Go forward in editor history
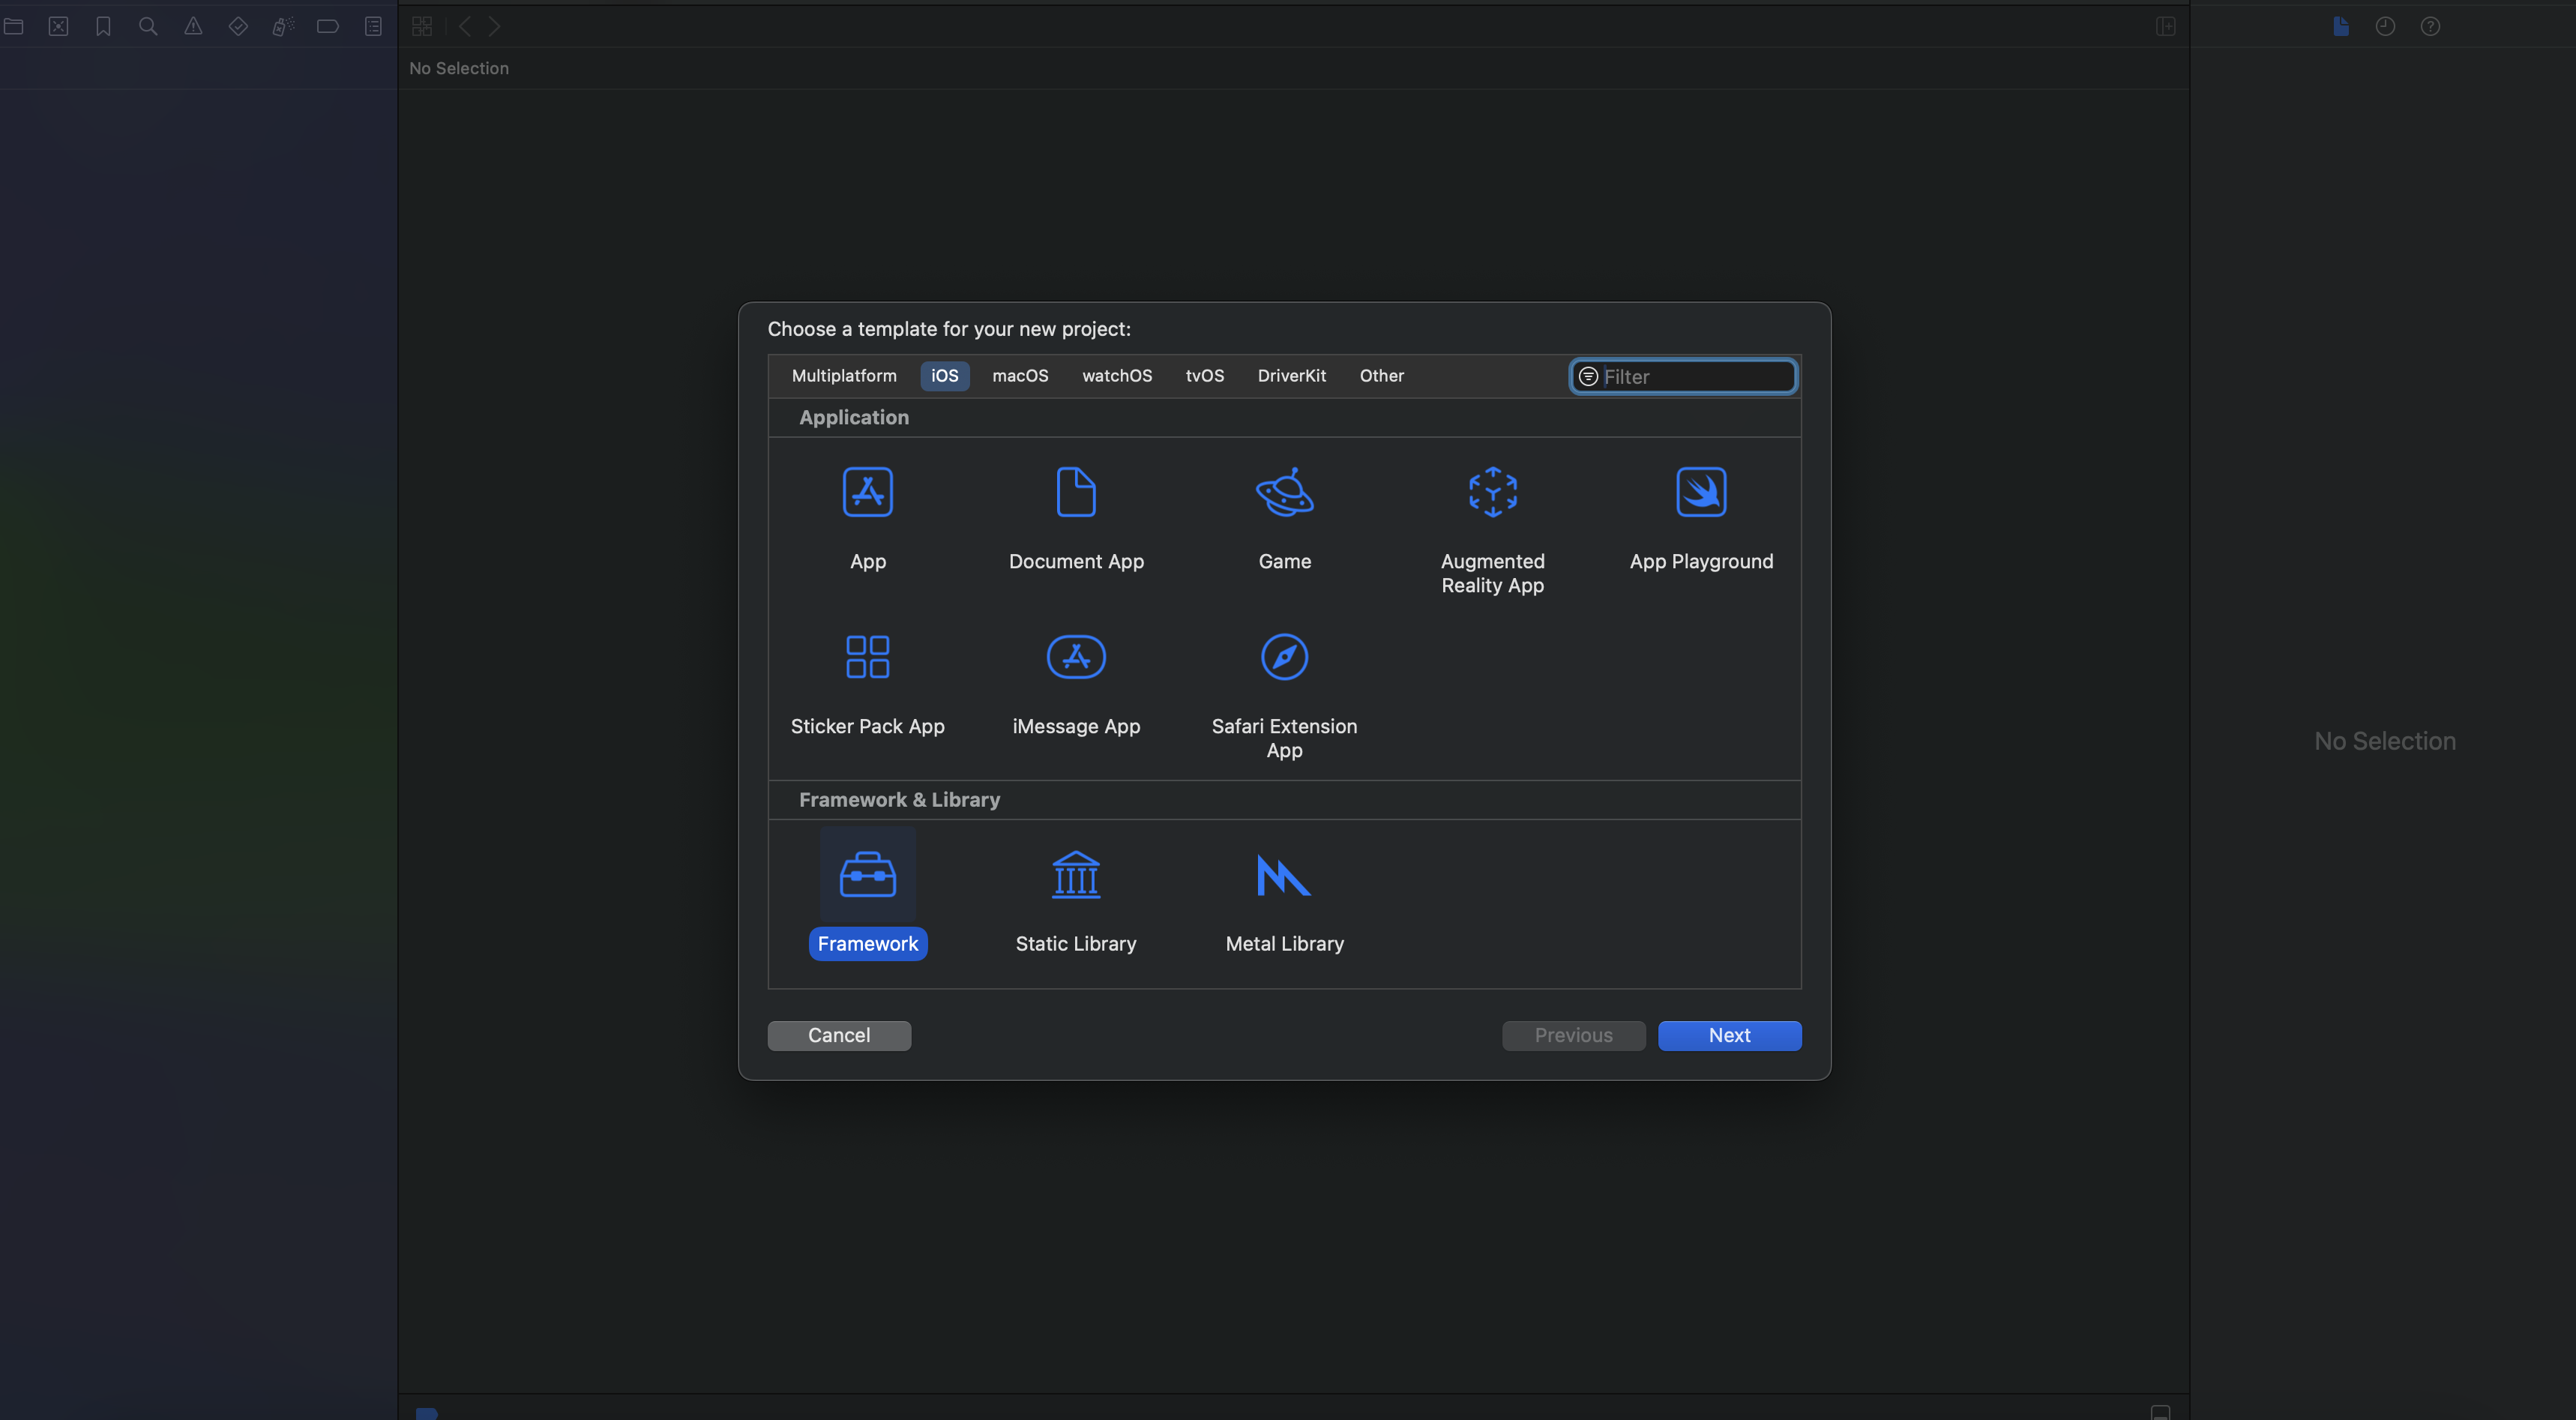Image resolution: width=2576 pixels, height=1420 pixels. [x=494, y=27]
